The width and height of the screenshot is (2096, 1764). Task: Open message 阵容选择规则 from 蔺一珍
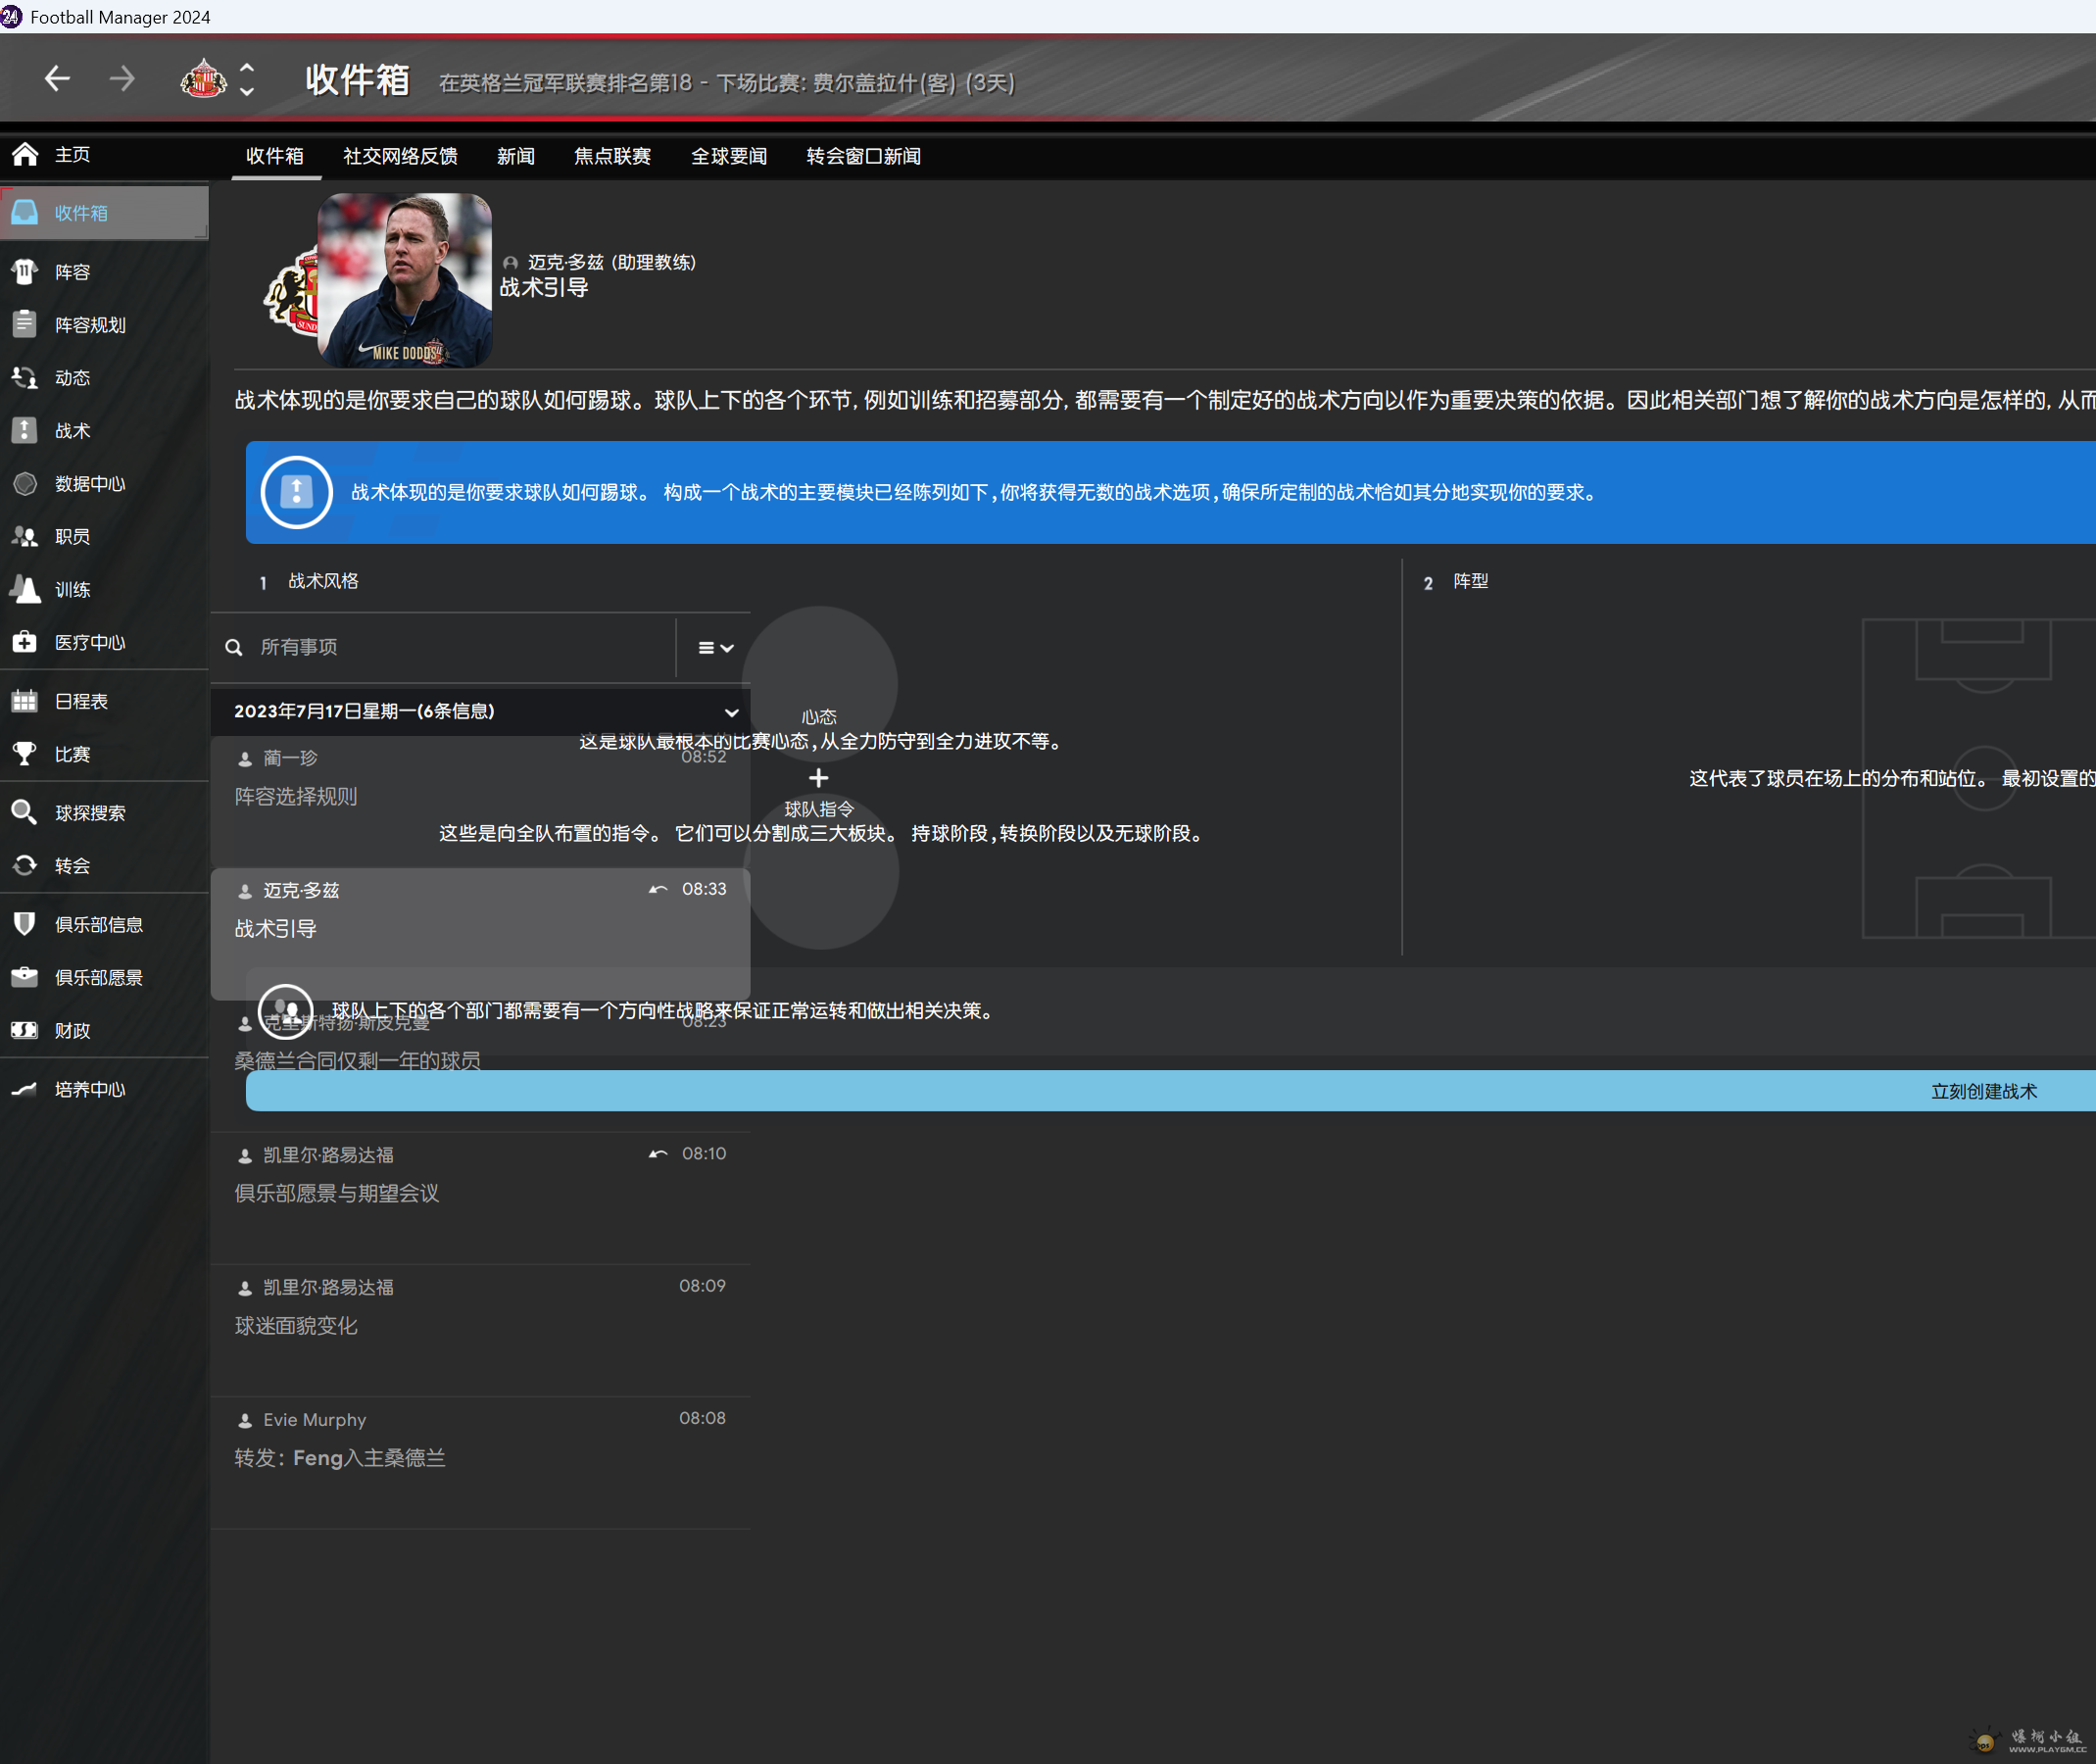[480, 802]
